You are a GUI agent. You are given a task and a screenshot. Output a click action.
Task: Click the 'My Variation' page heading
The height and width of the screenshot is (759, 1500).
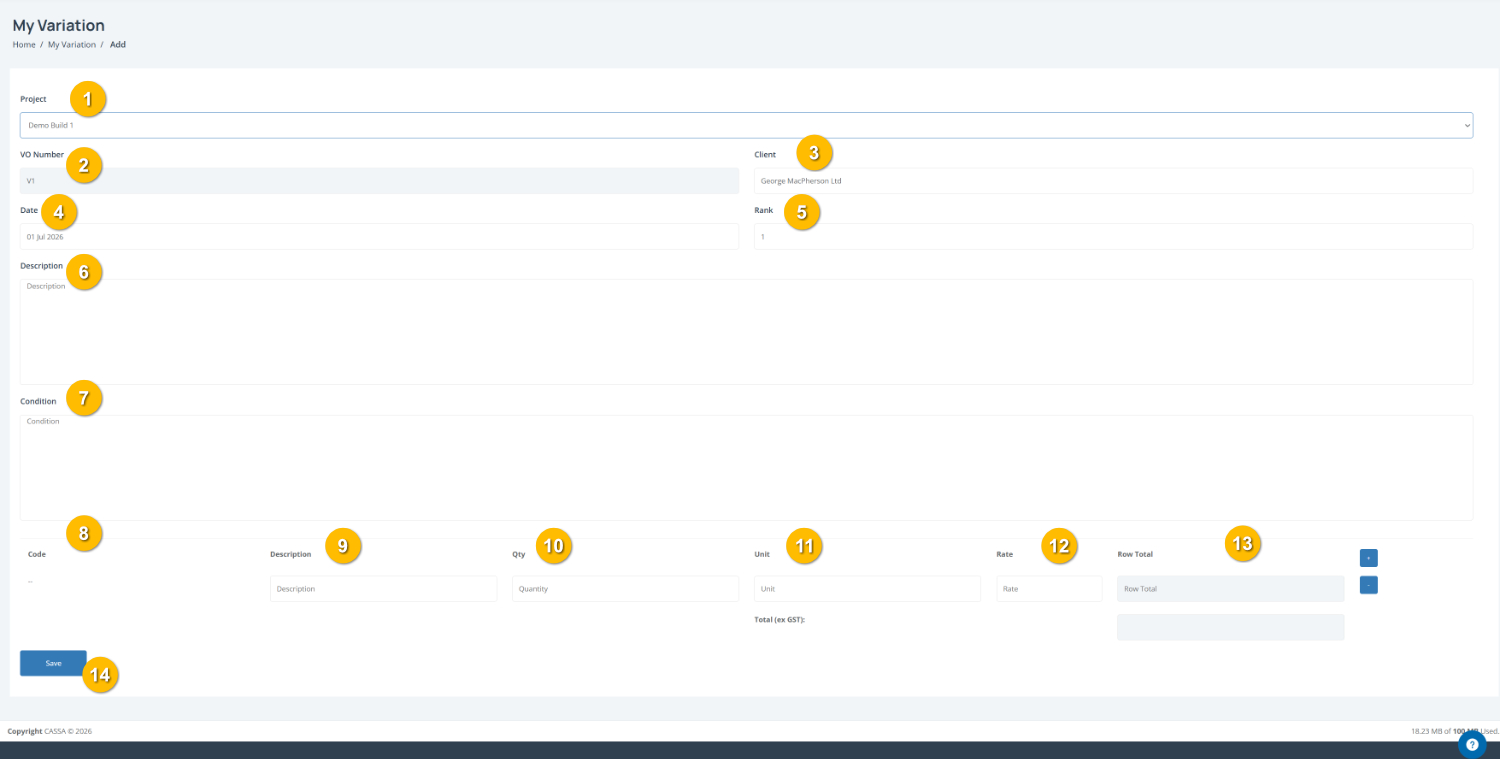coord(58,25)
